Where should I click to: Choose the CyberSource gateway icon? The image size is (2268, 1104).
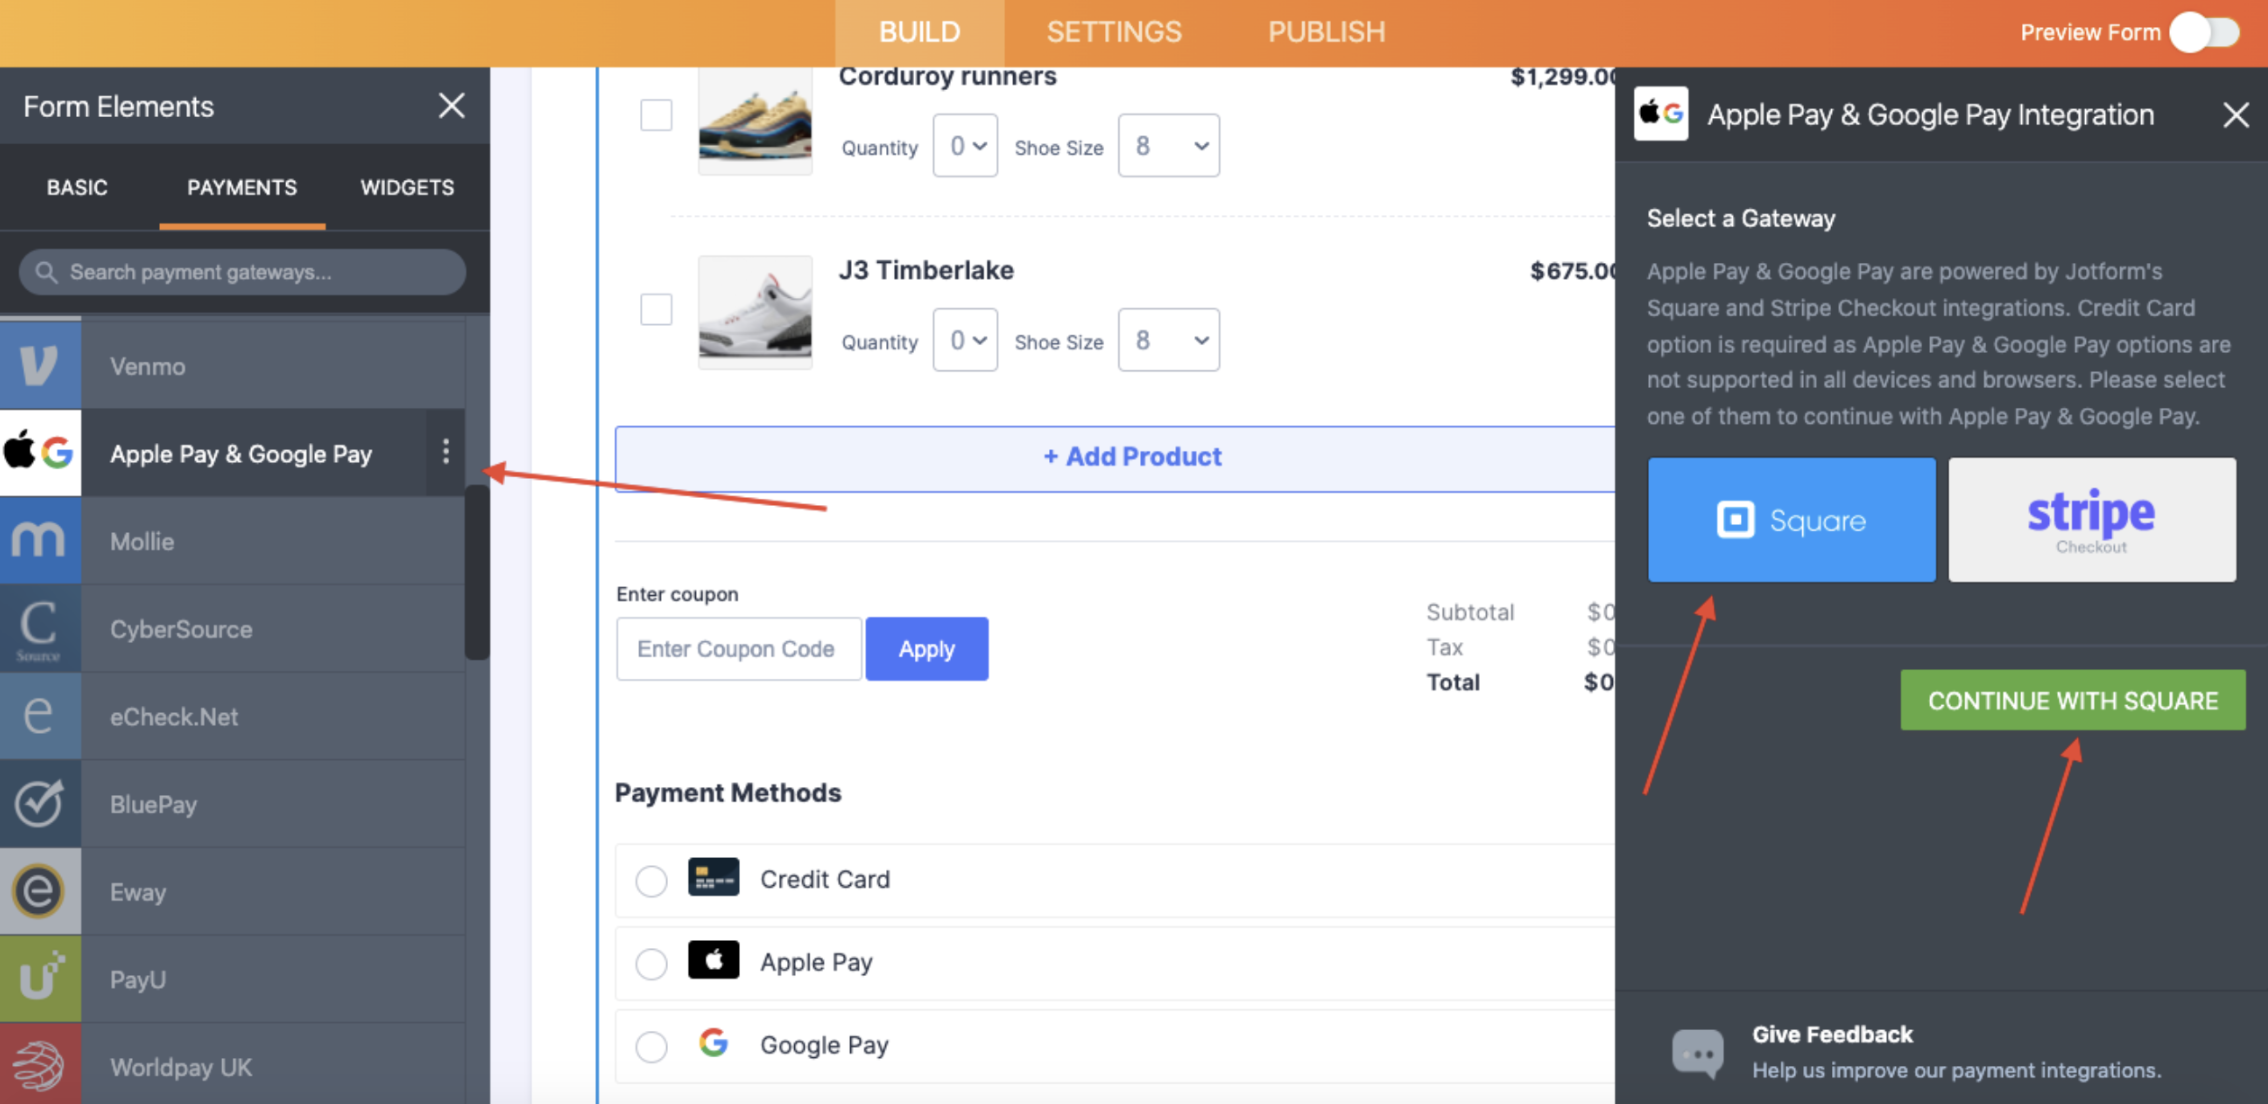pyautogui.click(x=40, y=629)
